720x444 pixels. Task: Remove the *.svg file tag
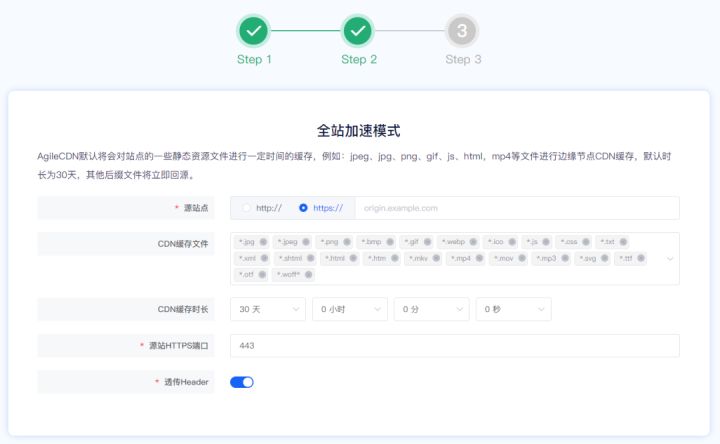coord(605,258)
